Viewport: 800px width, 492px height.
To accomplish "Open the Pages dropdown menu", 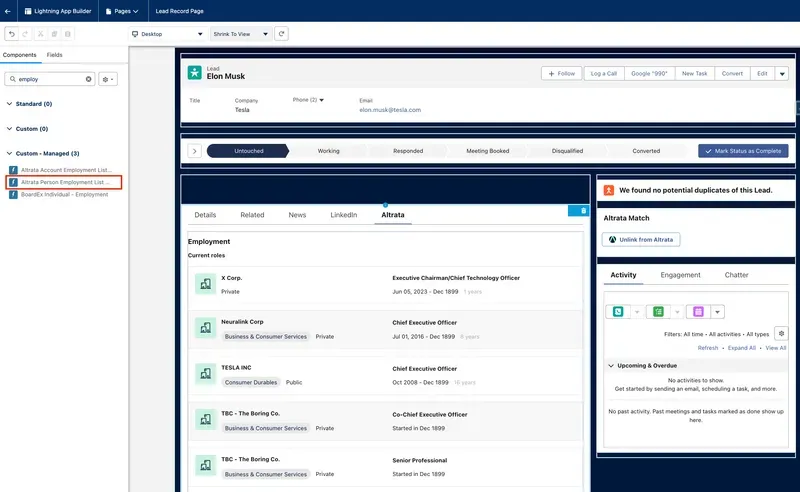I will 122,11.
